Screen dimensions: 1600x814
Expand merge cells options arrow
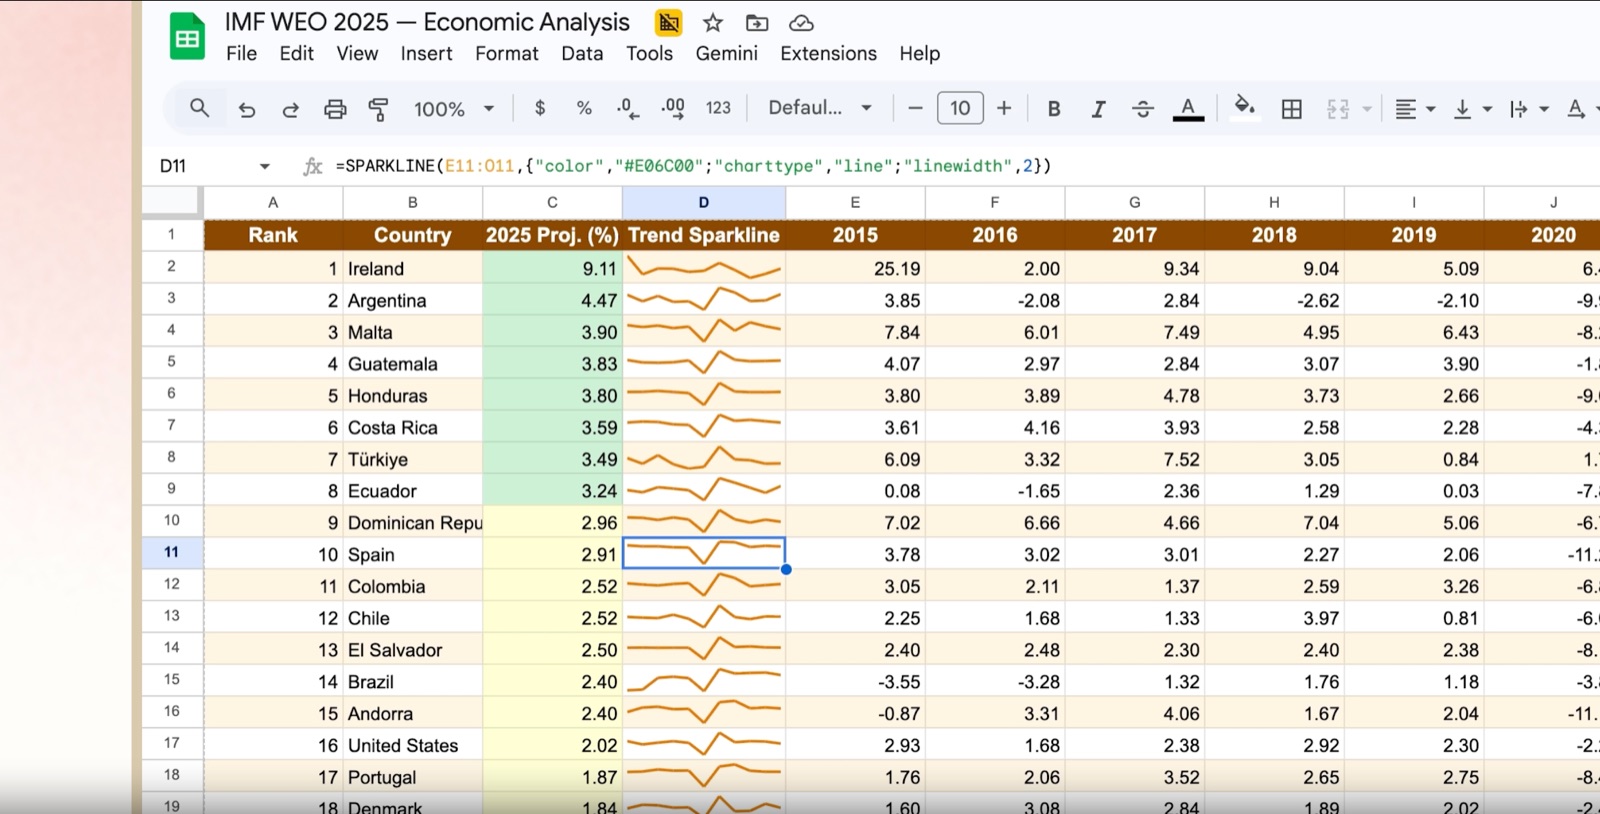click(x=1367, y=109)
